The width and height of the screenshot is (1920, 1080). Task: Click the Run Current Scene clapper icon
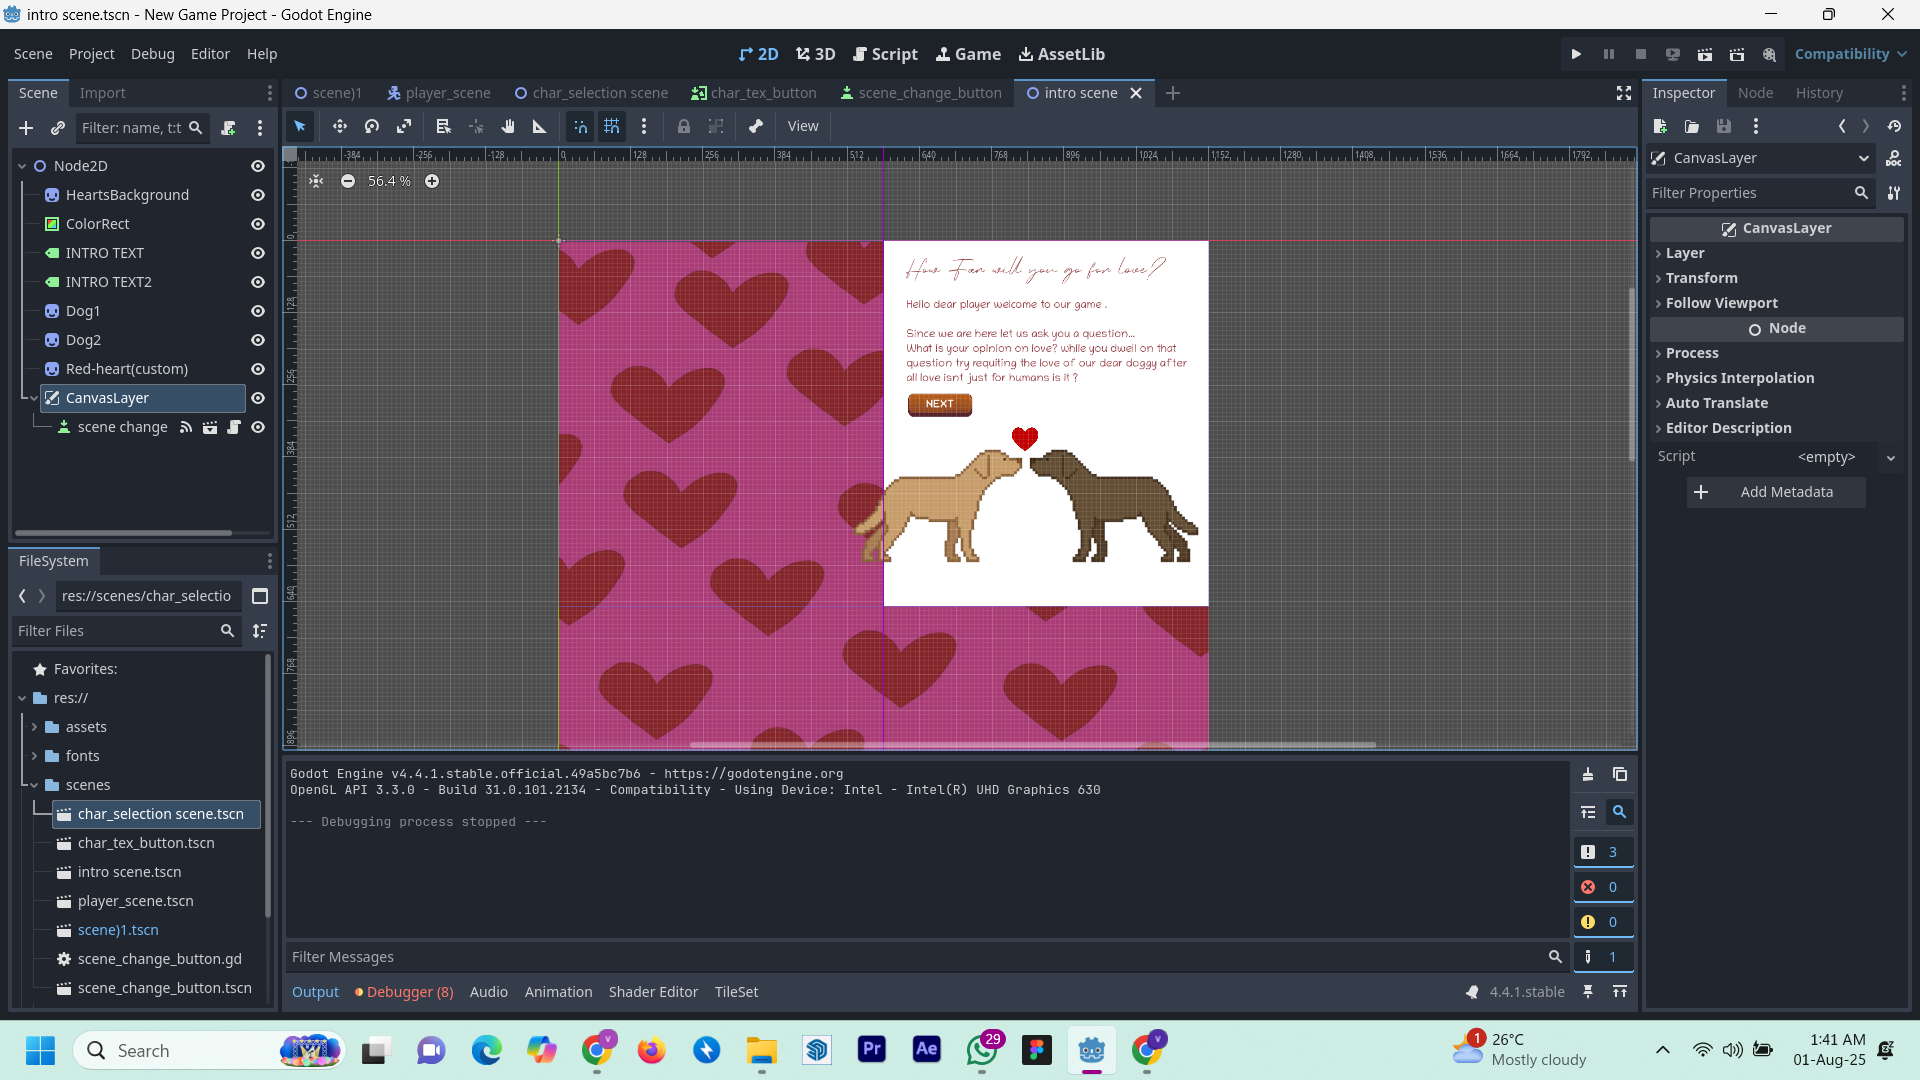[x=1705, y=54]
